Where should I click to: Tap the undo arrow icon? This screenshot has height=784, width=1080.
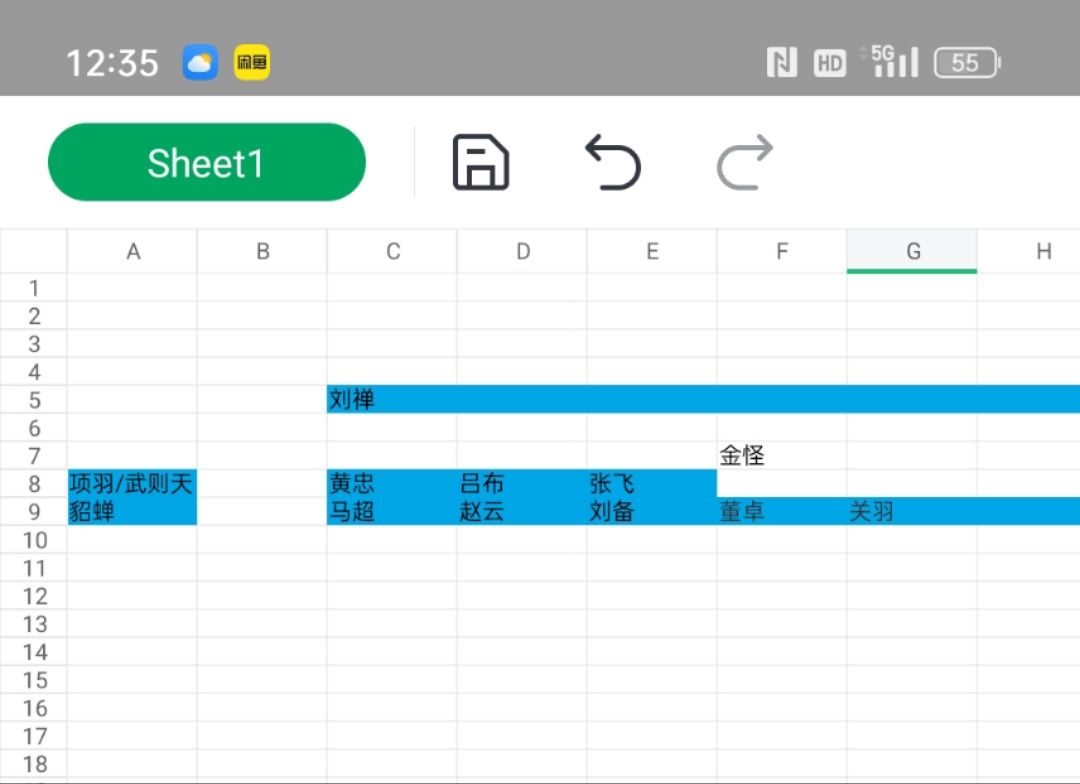click(612, 162)
